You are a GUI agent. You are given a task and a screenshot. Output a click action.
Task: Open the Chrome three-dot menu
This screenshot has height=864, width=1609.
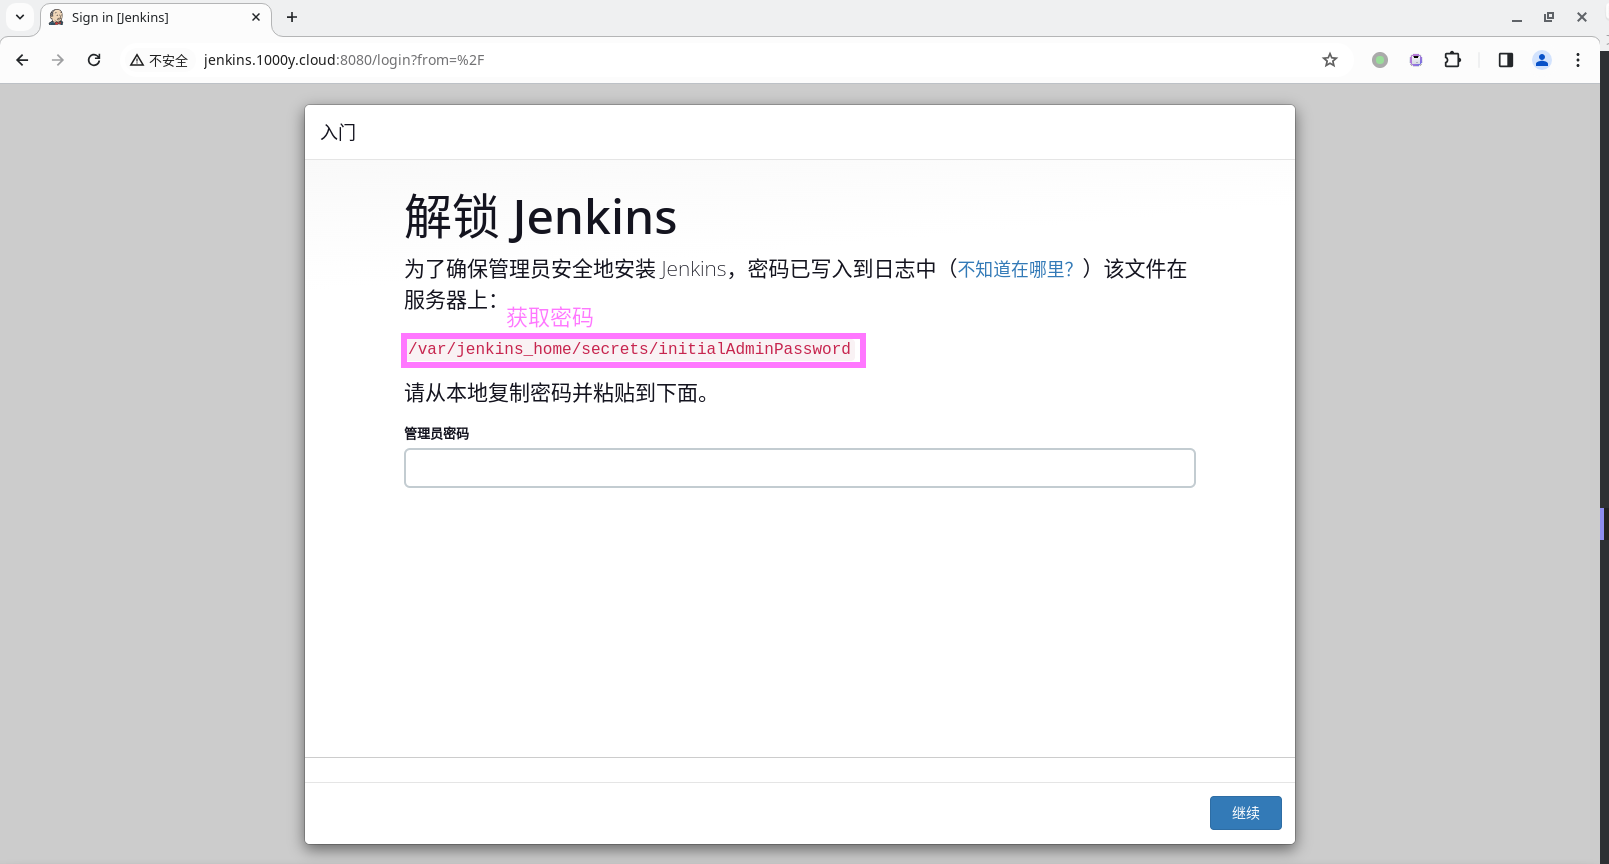pyautogui.click(x=1578, y=60)
